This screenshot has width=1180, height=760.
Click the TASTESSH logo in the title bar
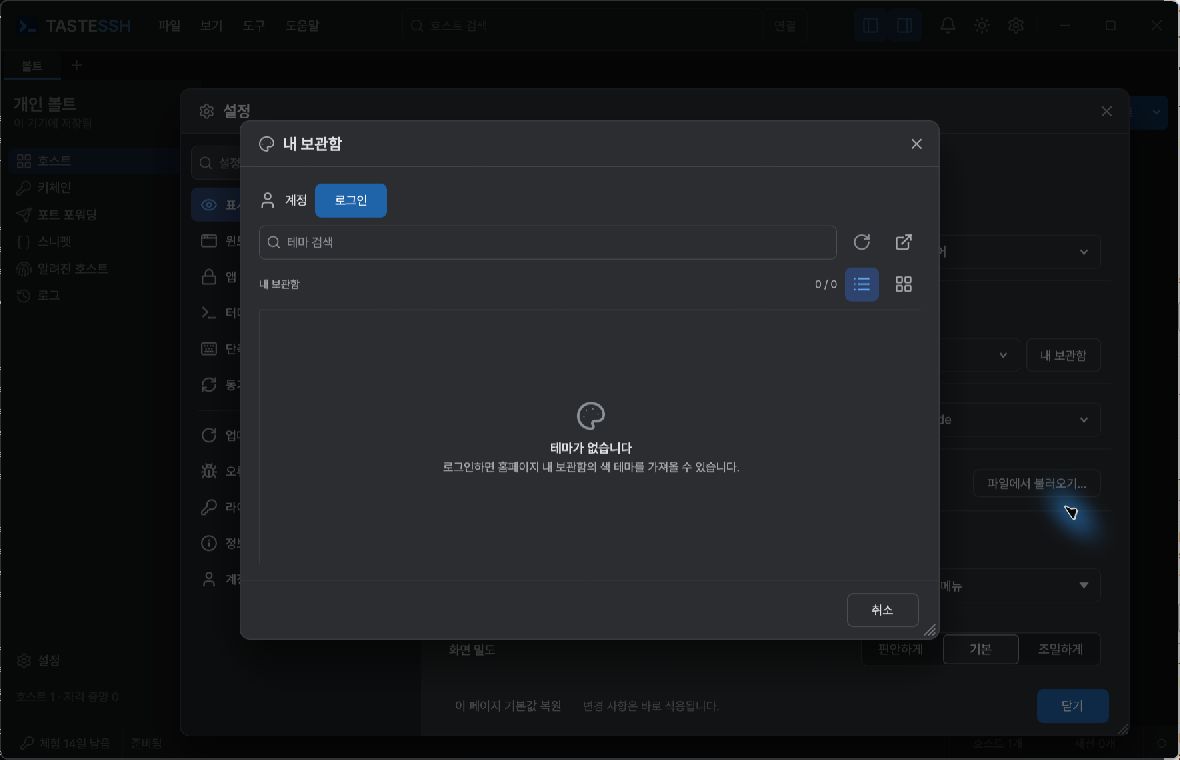coord(74,26)
